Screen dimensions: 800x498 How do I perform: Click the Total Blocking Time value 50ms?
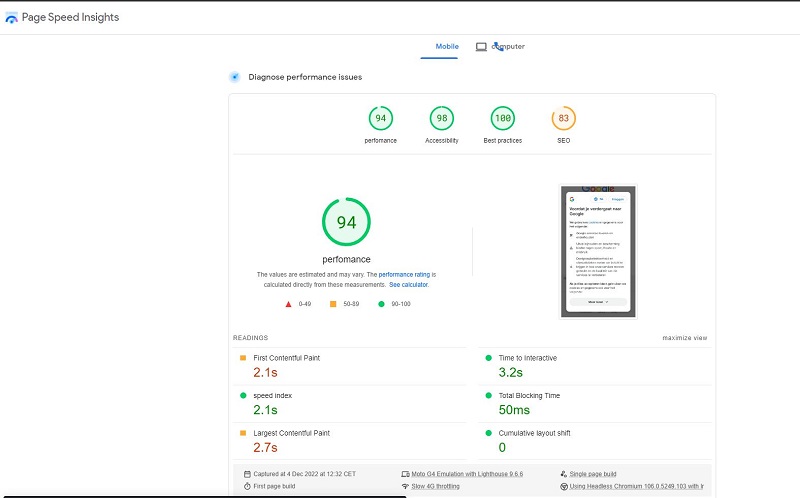pyautogui.click(x=514, y=410)
